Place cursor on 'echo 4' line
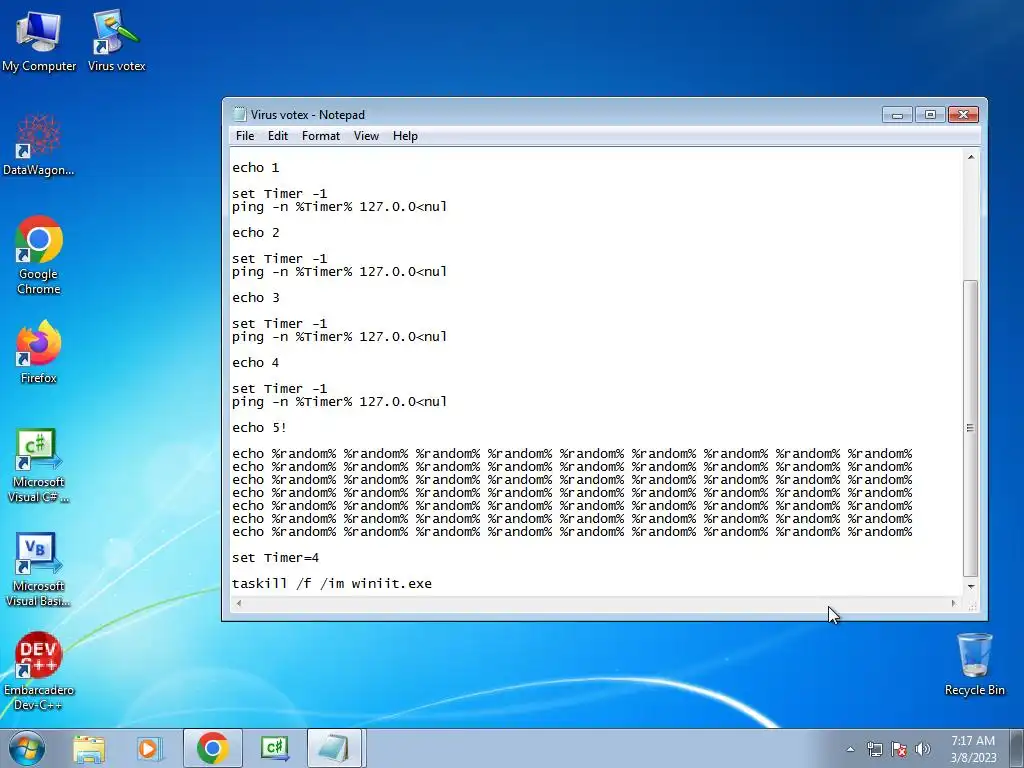1024x768 pixels. coord(255,362)
